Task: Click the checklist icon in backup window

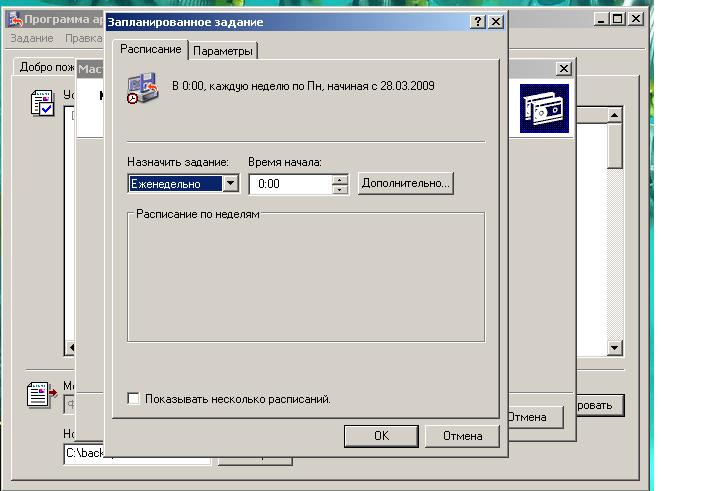Action: click(x=42, y=102)
